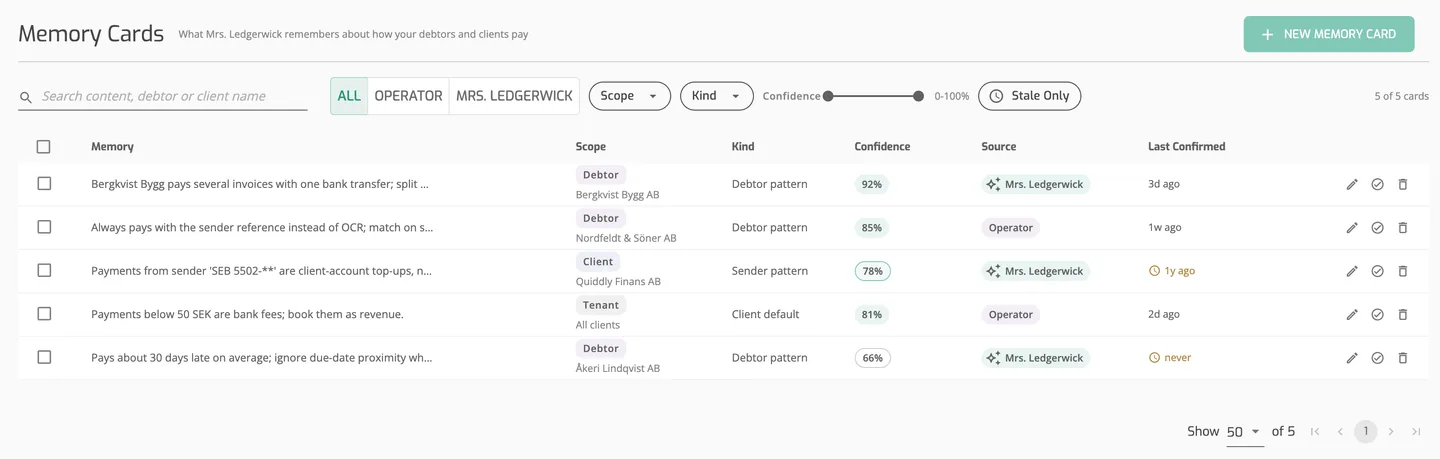Sort by the Confidence column header
1440x459 pixels.
point(882,146)
